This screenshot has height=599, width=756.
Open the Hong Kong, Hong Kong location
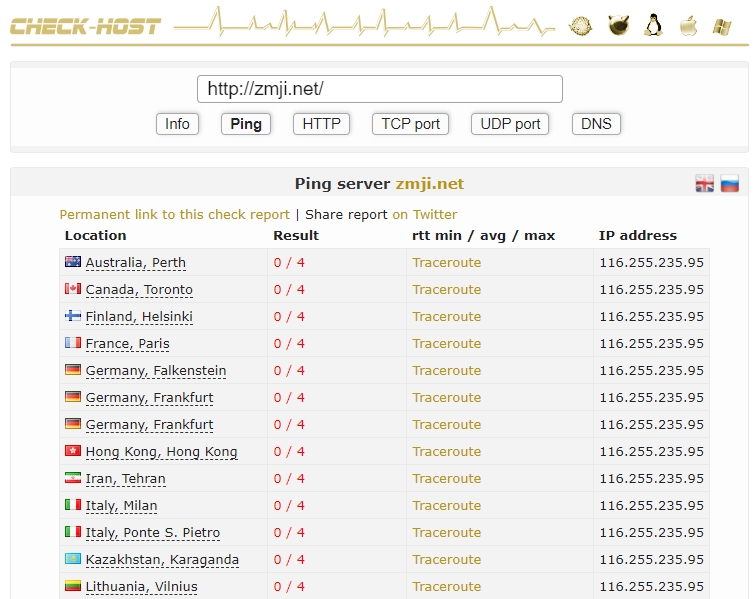161,452
